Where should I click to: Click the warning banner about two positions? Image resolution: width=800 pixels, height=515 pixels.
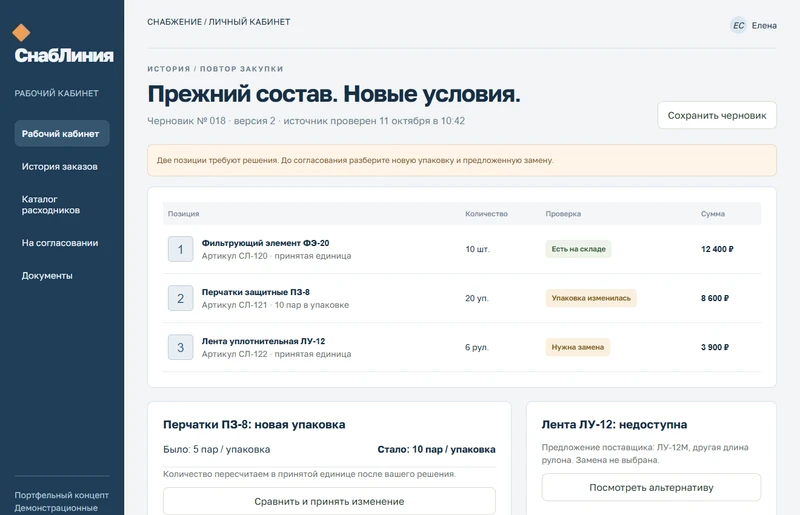click(x=462, y=160)
